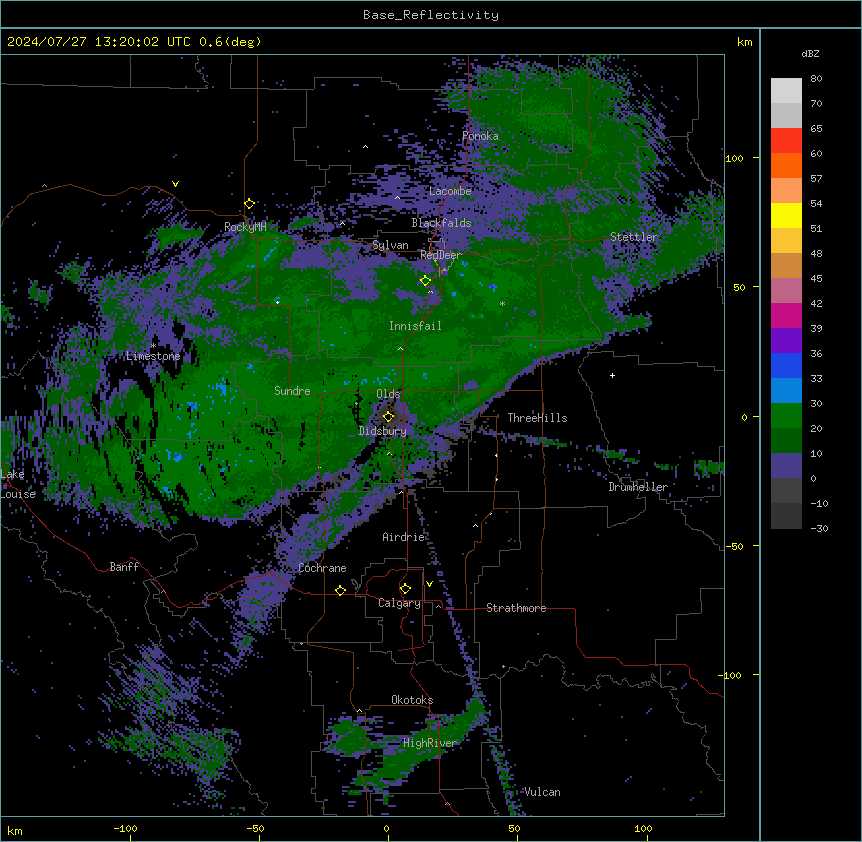Click the Base_Reflectivity title

pyautogui.click(x=431, y=15)
